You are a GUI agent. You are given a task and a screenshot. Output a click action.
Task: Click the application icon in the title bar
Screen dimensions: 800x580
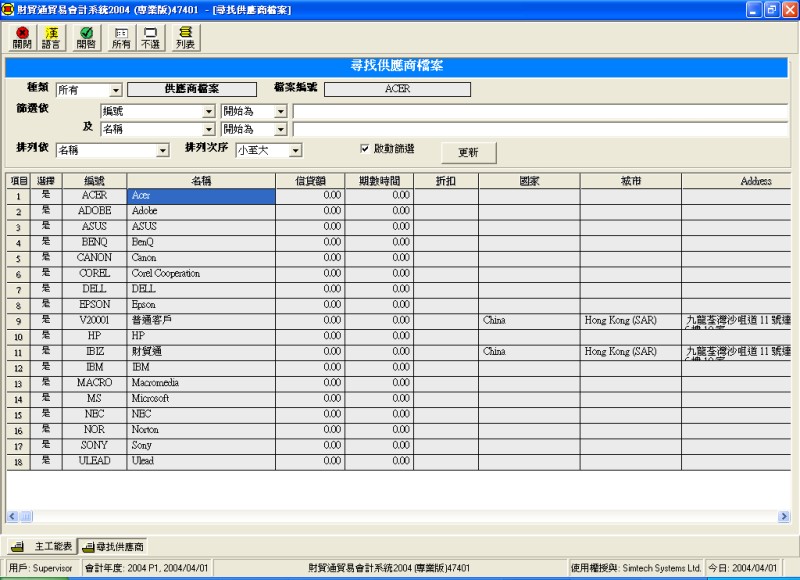tap(8, 9)
